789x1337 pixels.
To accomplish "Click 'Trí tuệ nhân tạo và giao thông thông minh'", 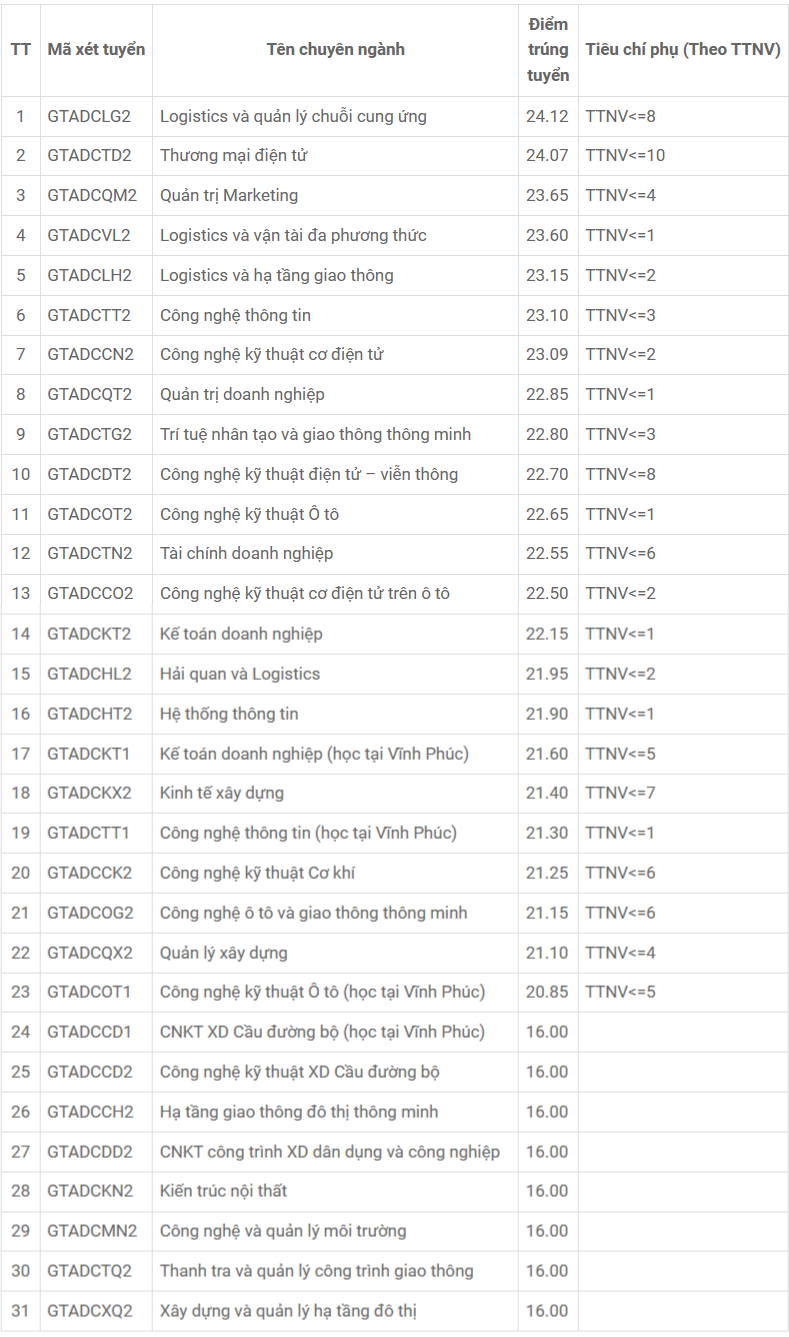I will click(315, 435).
